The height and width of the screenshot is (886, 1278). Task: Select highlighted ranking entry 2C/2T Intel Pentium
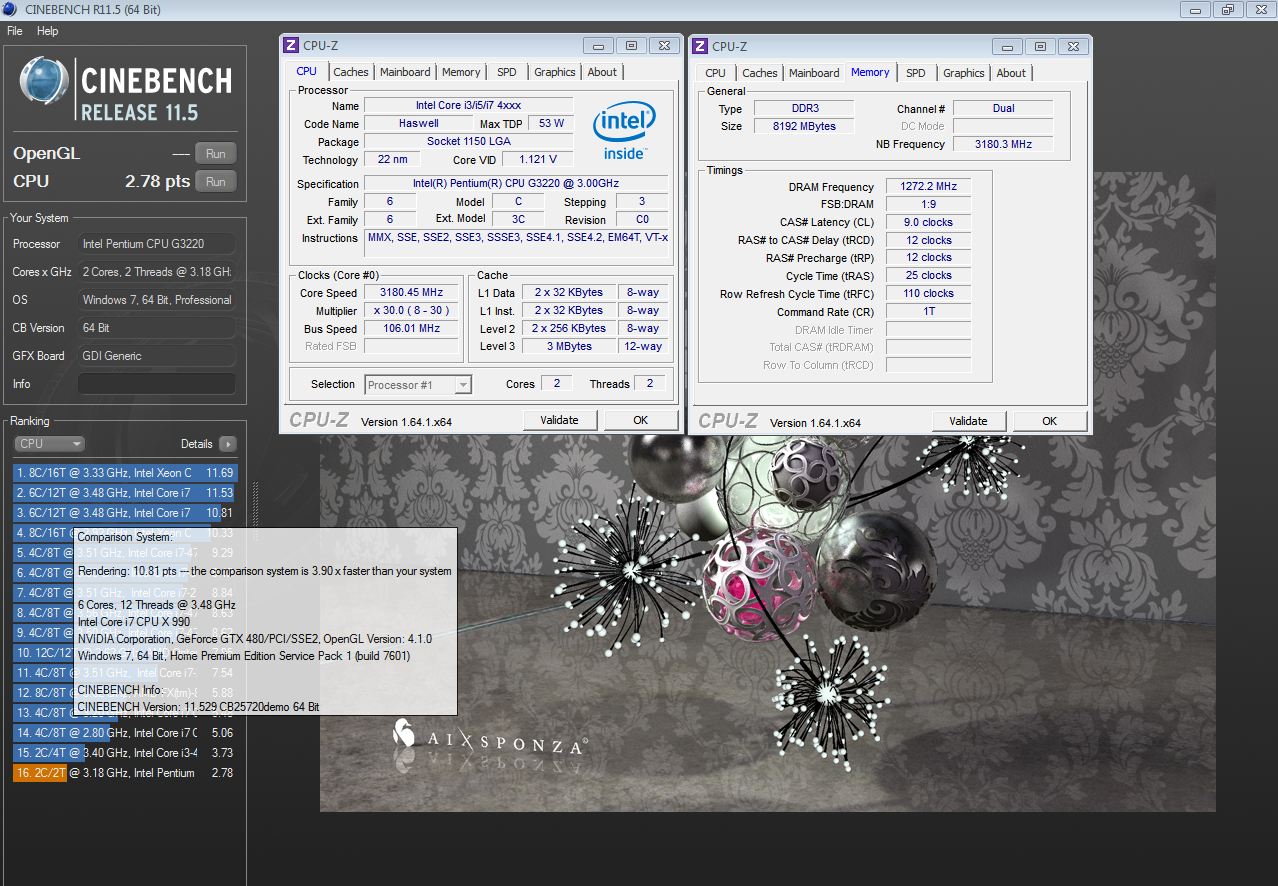click(124, 773)
